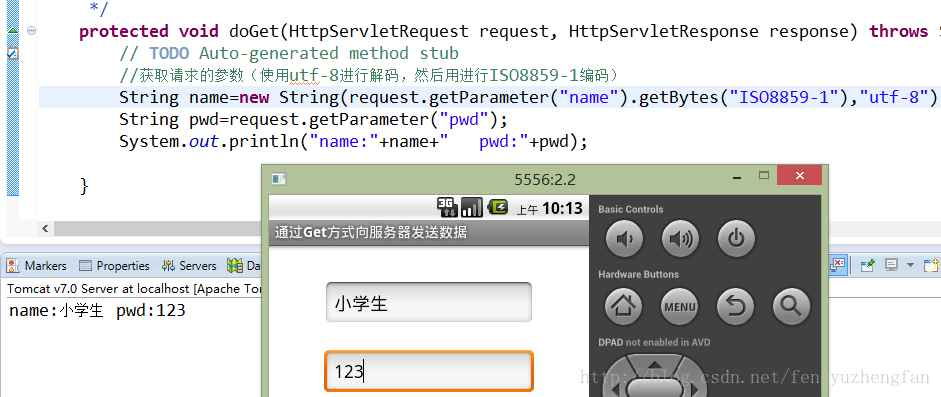The height and width of the screenshot is (397, 941).
Task: Click the emulator title 5556:2.2
Action: (x=545, y=179)
